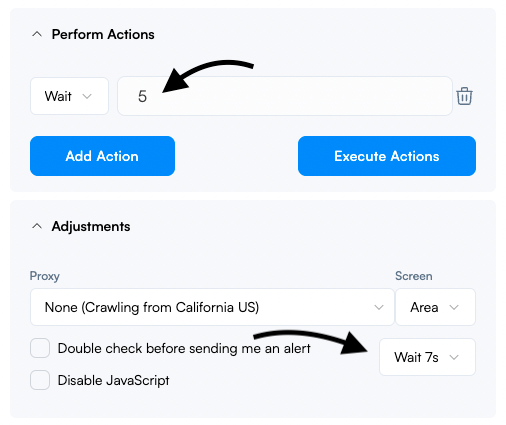
Task: Click the Adjustments section title
Action: tap(91, 227)
